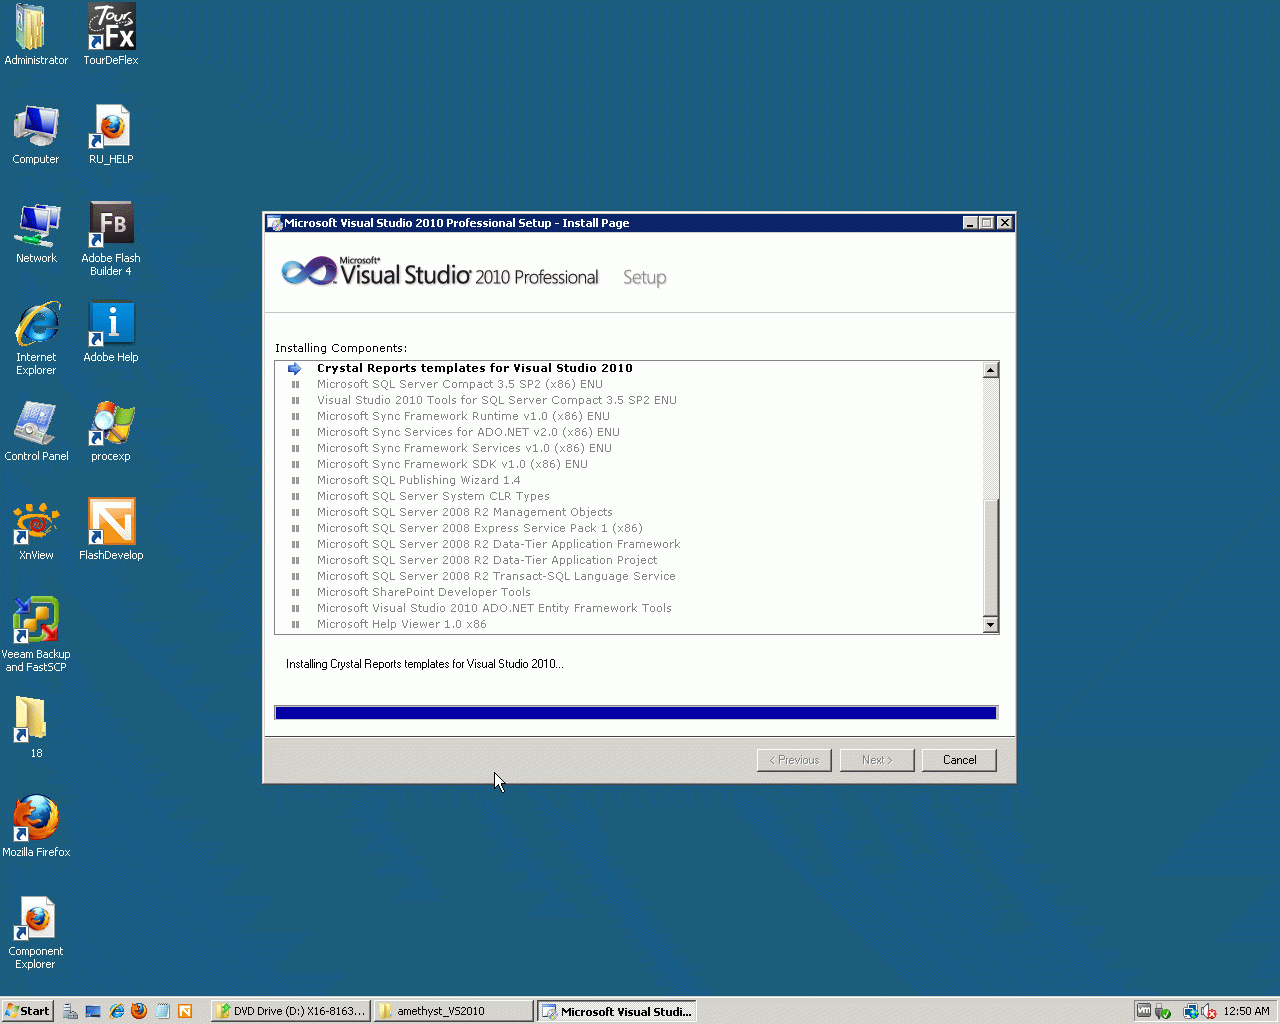Open Veeam Backup and FastSCP shortcut
Viewport: 1280px width, 1024px height.
[x=36, y=635]
